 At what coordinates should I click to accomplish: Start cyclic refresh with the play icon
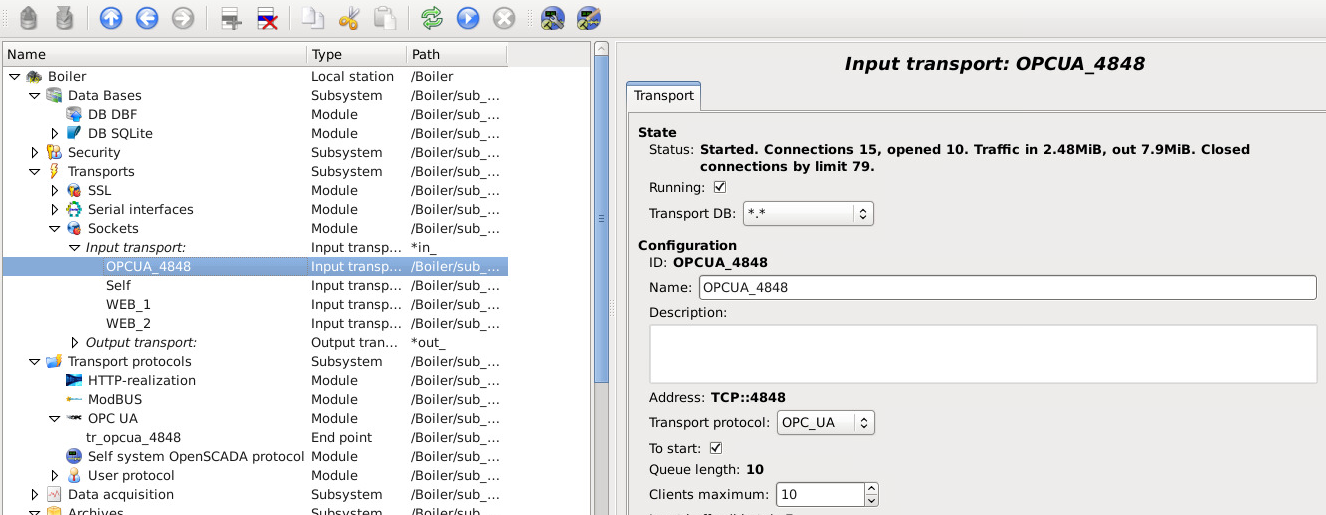point(467,18)
